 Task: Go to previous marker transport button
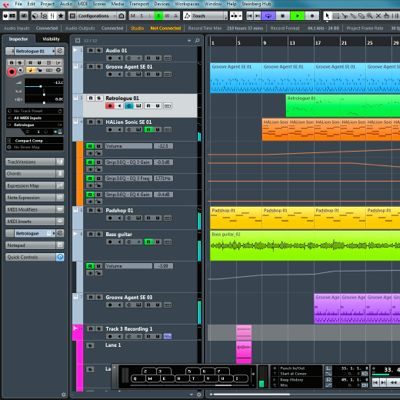click(x=249, y=16)
